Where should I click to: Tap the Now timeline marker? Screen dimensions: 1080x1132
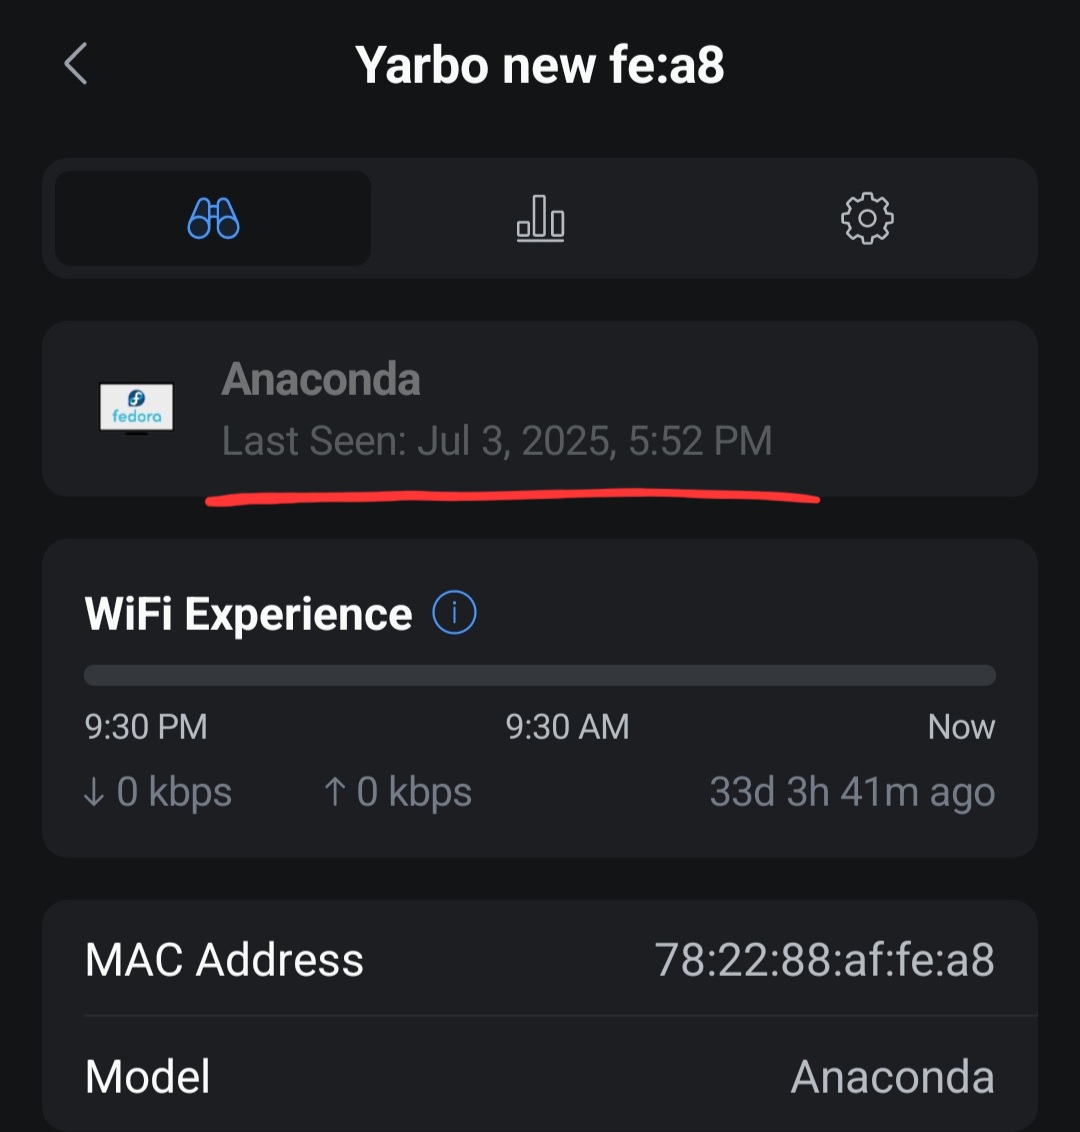coord(962,726)
